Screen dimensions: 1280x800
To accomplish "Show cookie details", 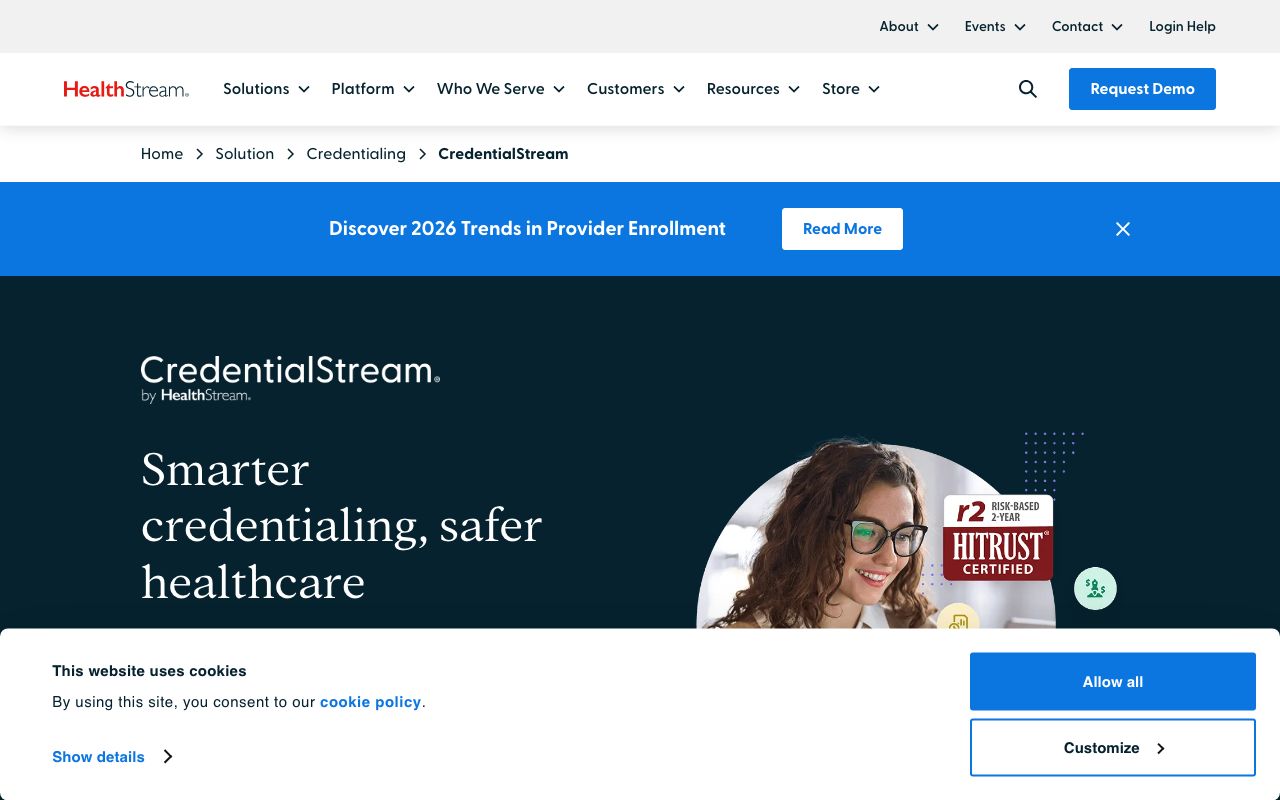I will click(x=112, y=757).
